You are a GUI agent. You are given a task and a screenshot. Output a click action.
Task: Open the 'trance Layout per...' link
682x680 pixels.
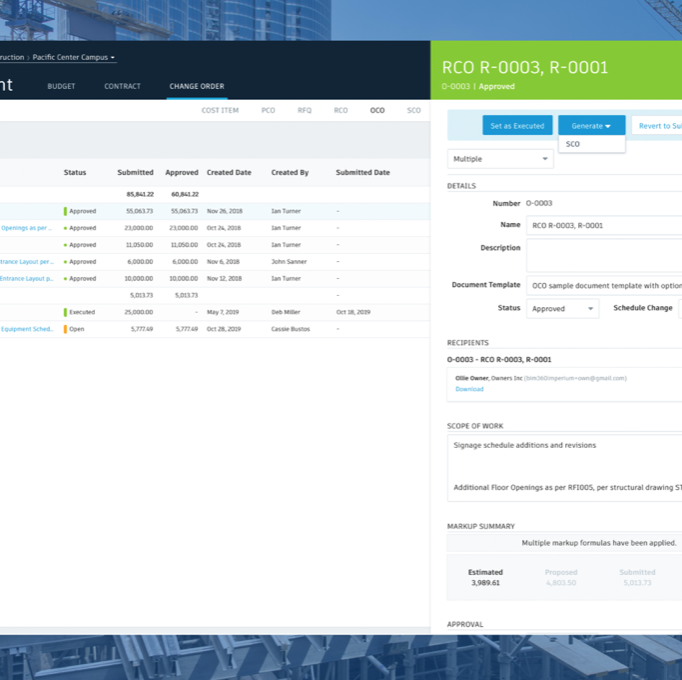click(x=27, y=261)
